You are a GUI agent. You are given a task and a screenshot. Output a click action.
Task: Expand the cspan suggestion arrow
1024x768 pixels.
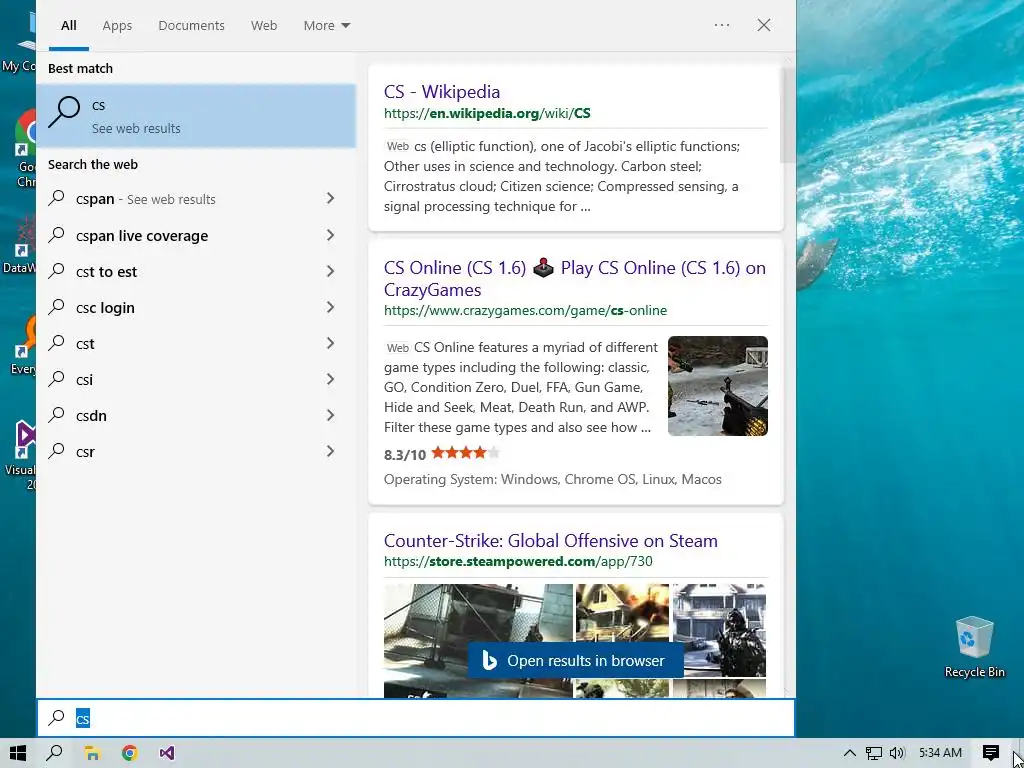(x=330, y=199)
